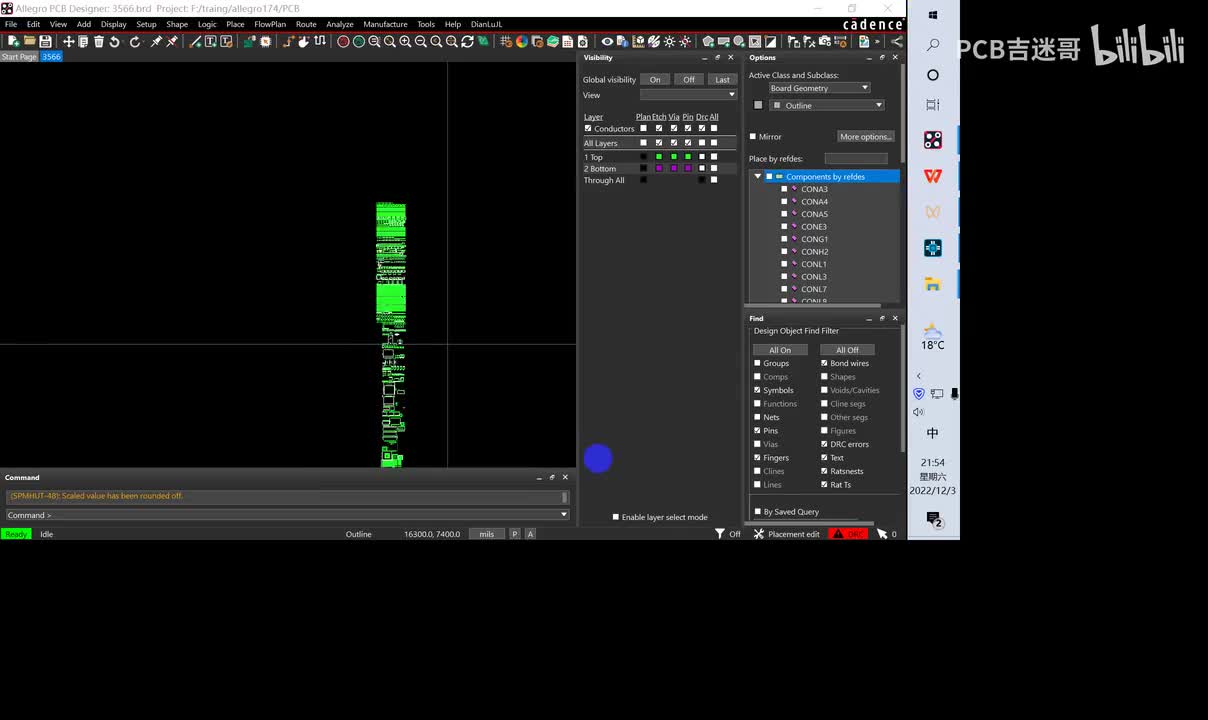Select the Add Text tool icon
Image resolution: width=1208 pixels, height=720 pixels.
coord(210,41)
